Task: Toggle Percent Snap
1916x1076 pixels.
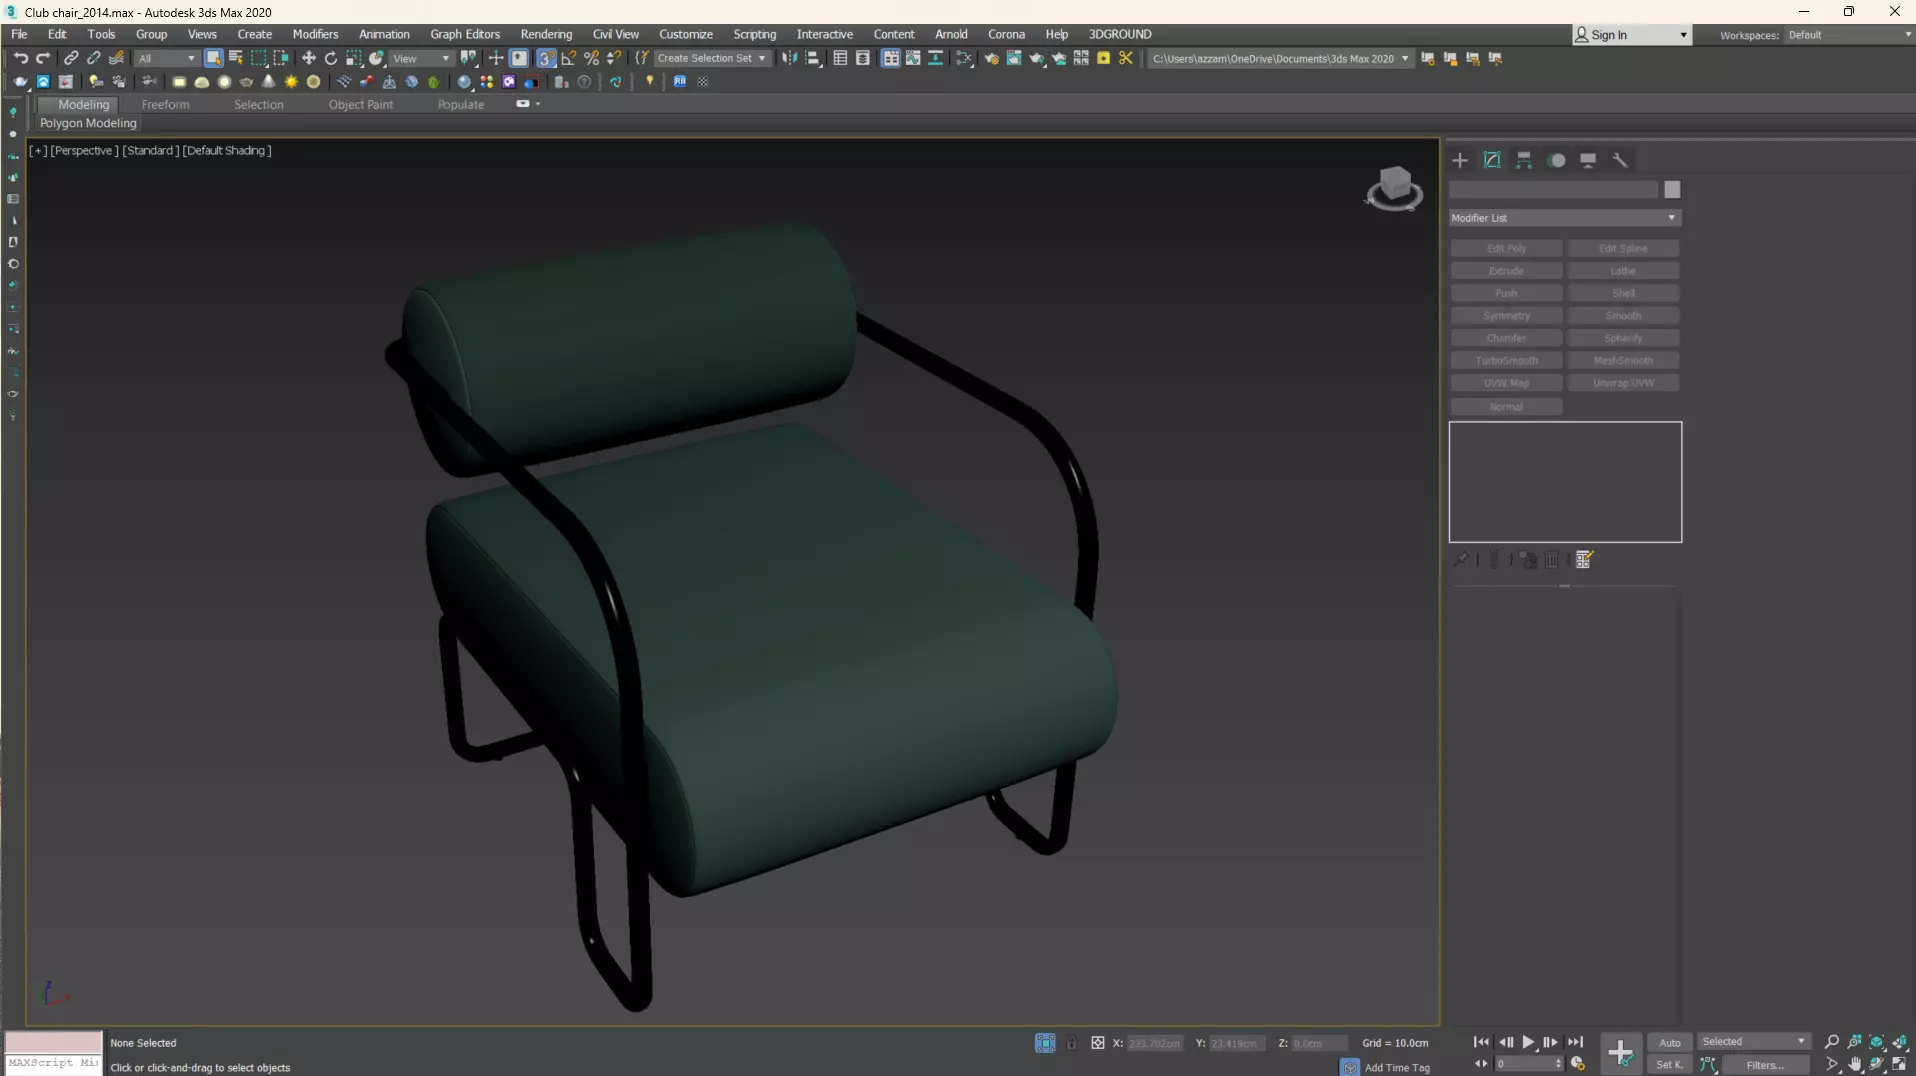Action: pyautogui.click(x=591, y=58)
